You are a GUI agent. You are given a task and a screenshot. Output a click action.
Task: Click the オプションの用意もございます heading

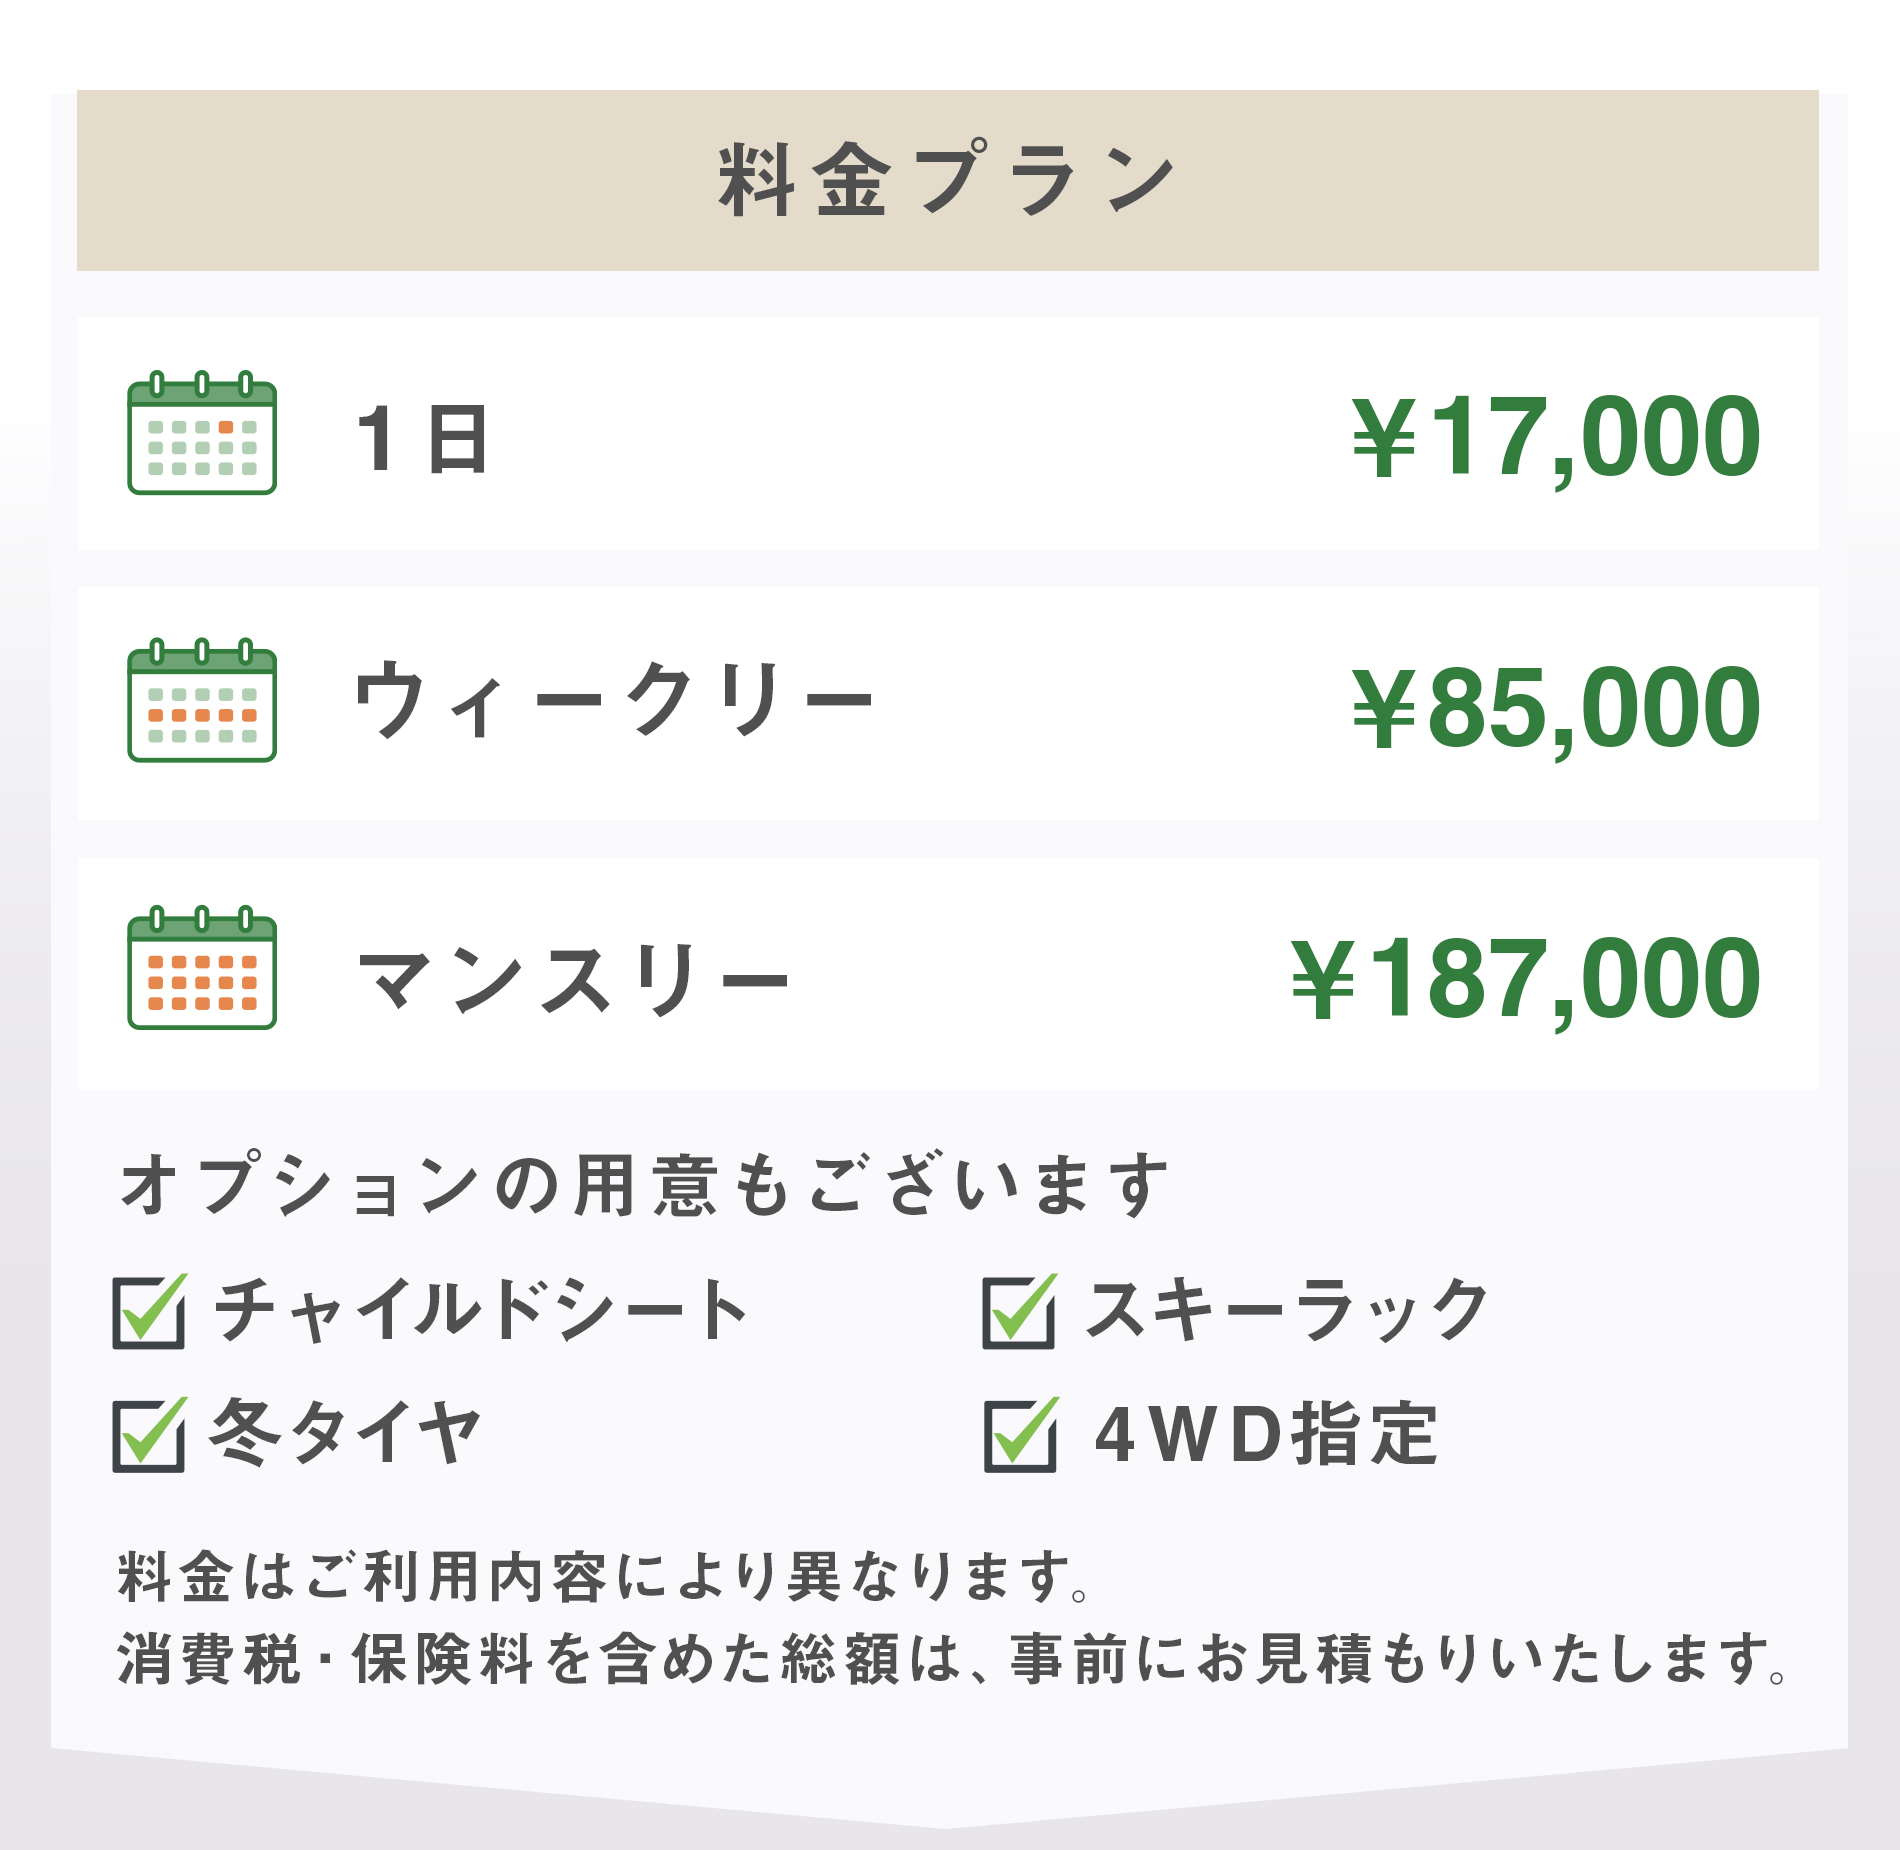644,1185
